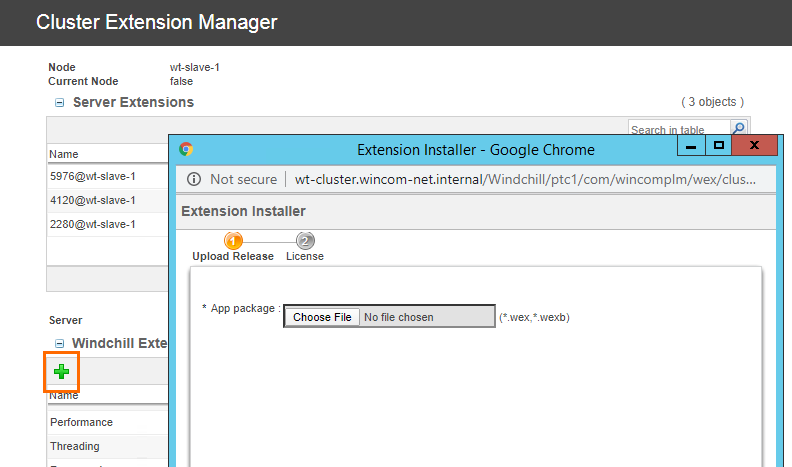Collapse the Windchill Extensions section
792x467 pixels.
click(x=60, y=343)
